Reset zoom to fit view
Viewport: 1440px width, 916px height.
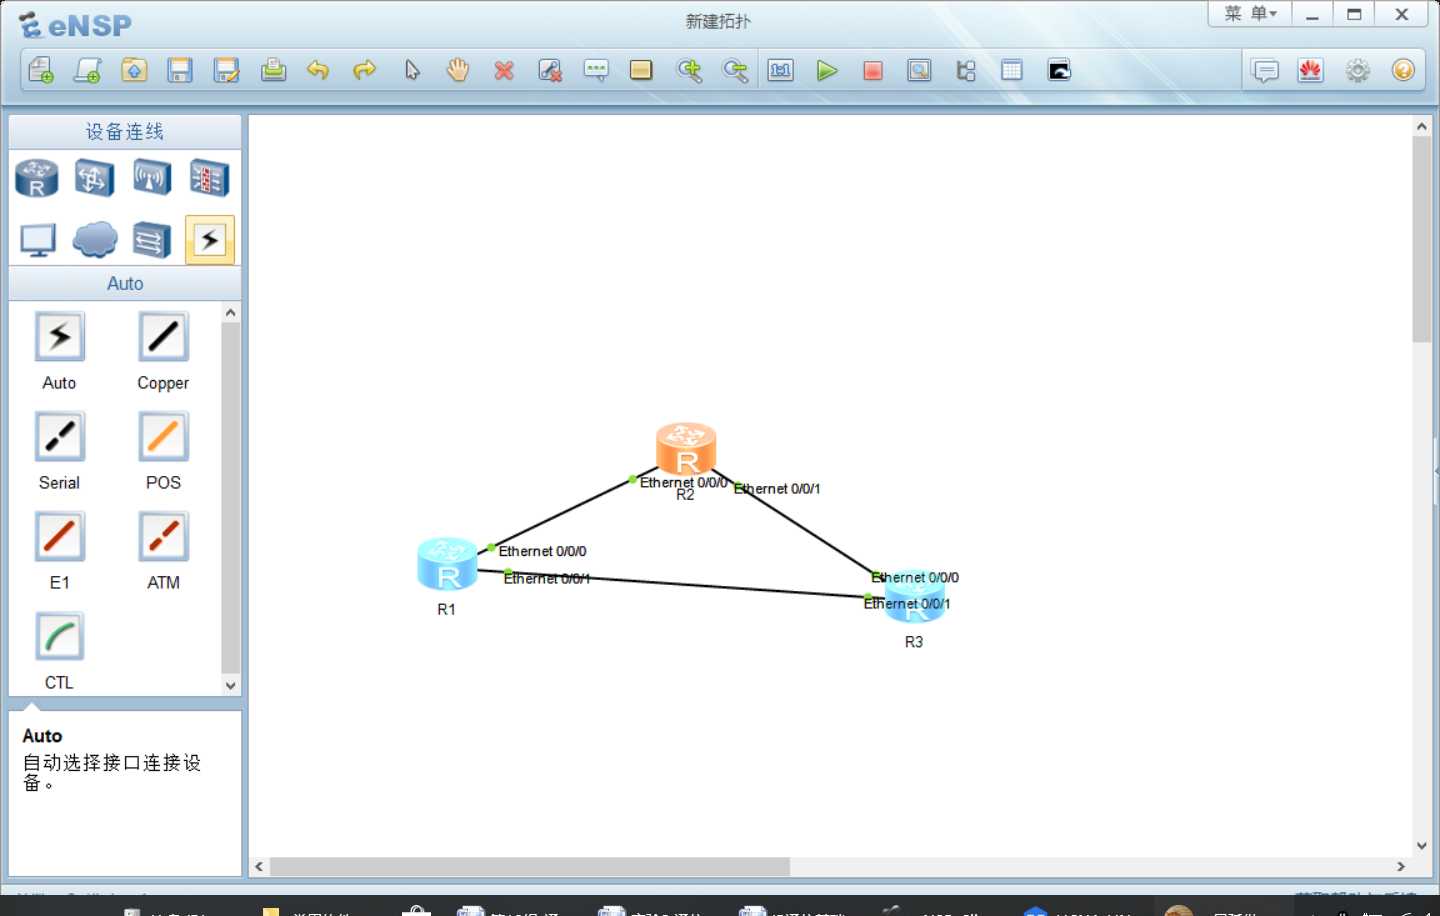[x=781, y=70]
